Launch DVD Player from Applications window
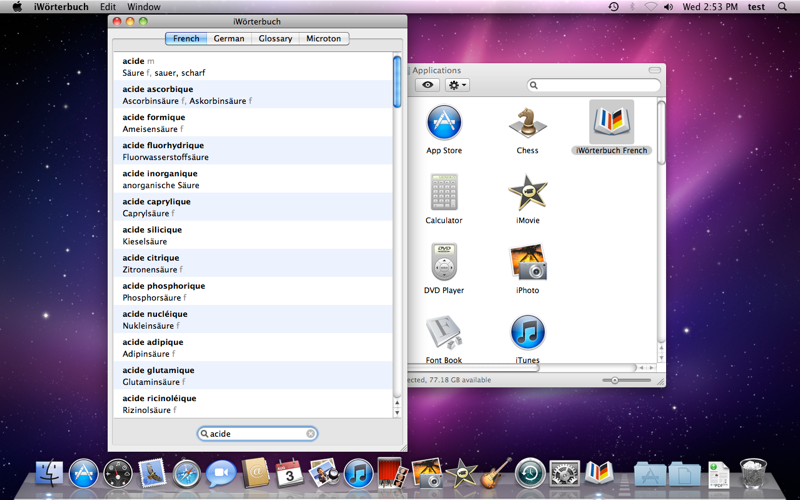Viewport: 800px width, 500px height. [x=444, y=262]
